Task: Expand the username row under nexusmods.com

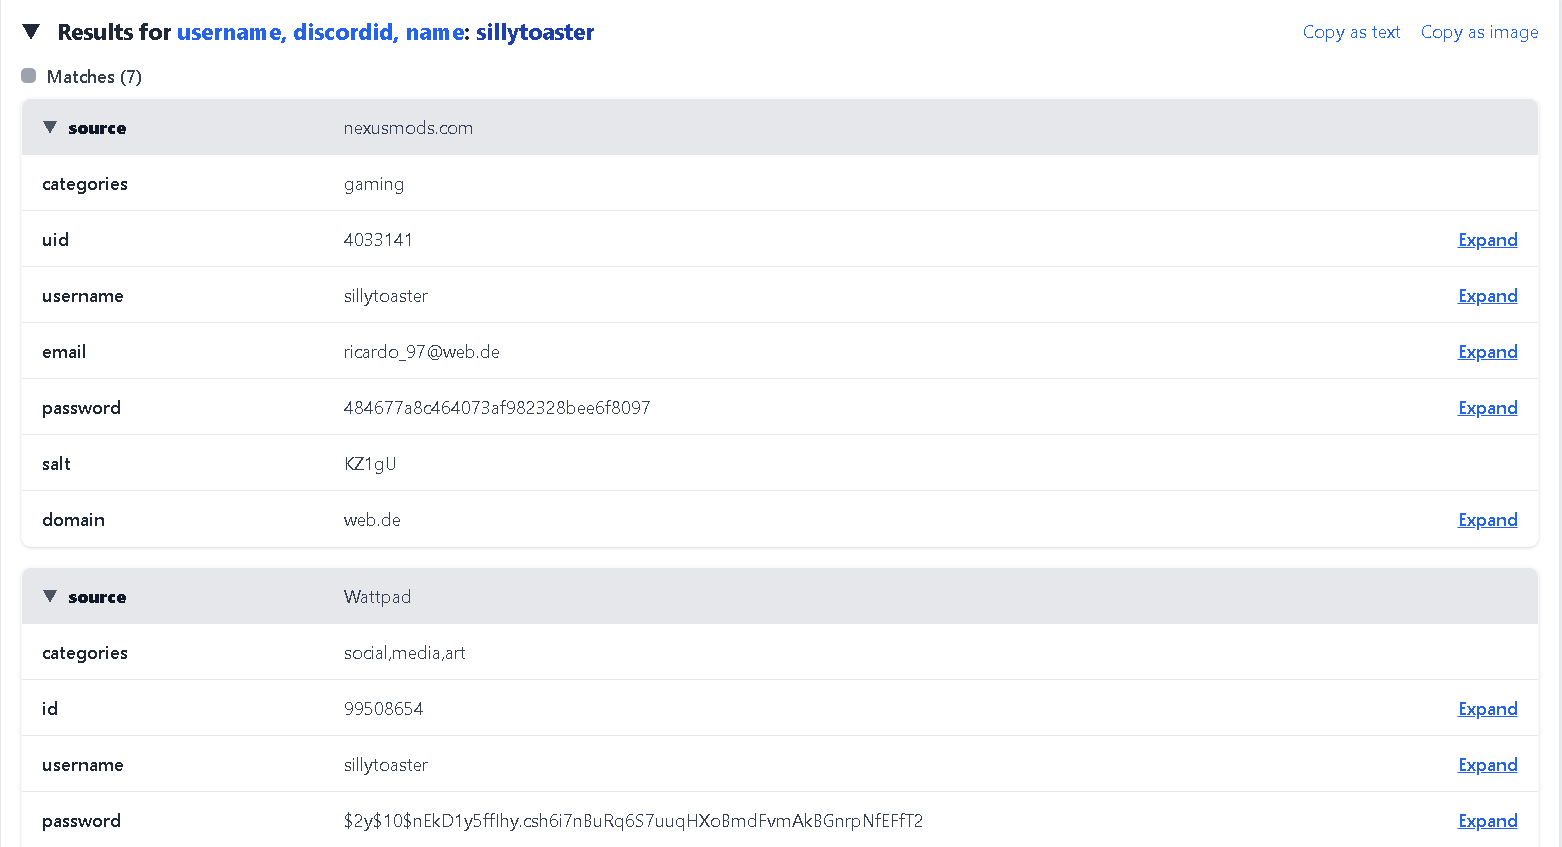Action: (x=1487, y=296)
